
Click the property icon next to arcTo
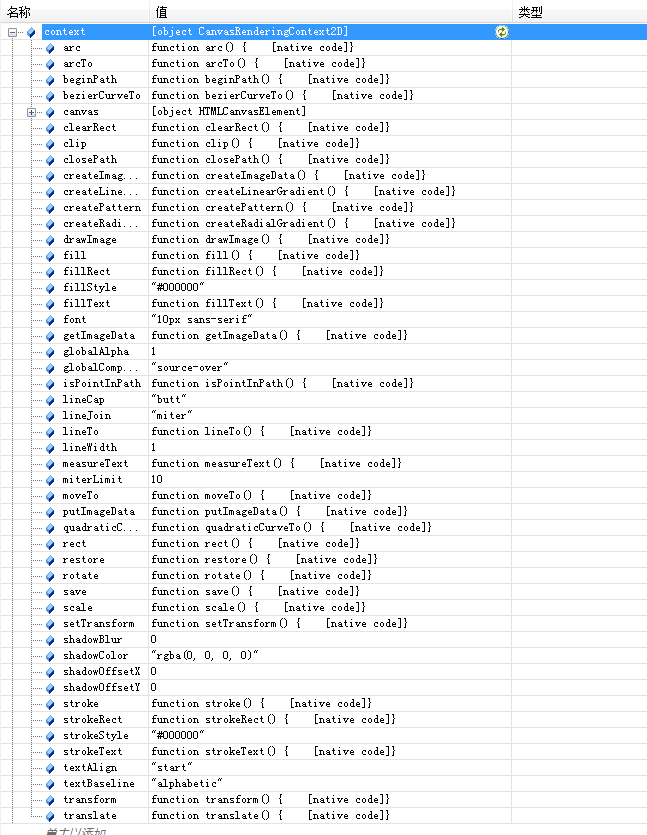pos(50,64)
